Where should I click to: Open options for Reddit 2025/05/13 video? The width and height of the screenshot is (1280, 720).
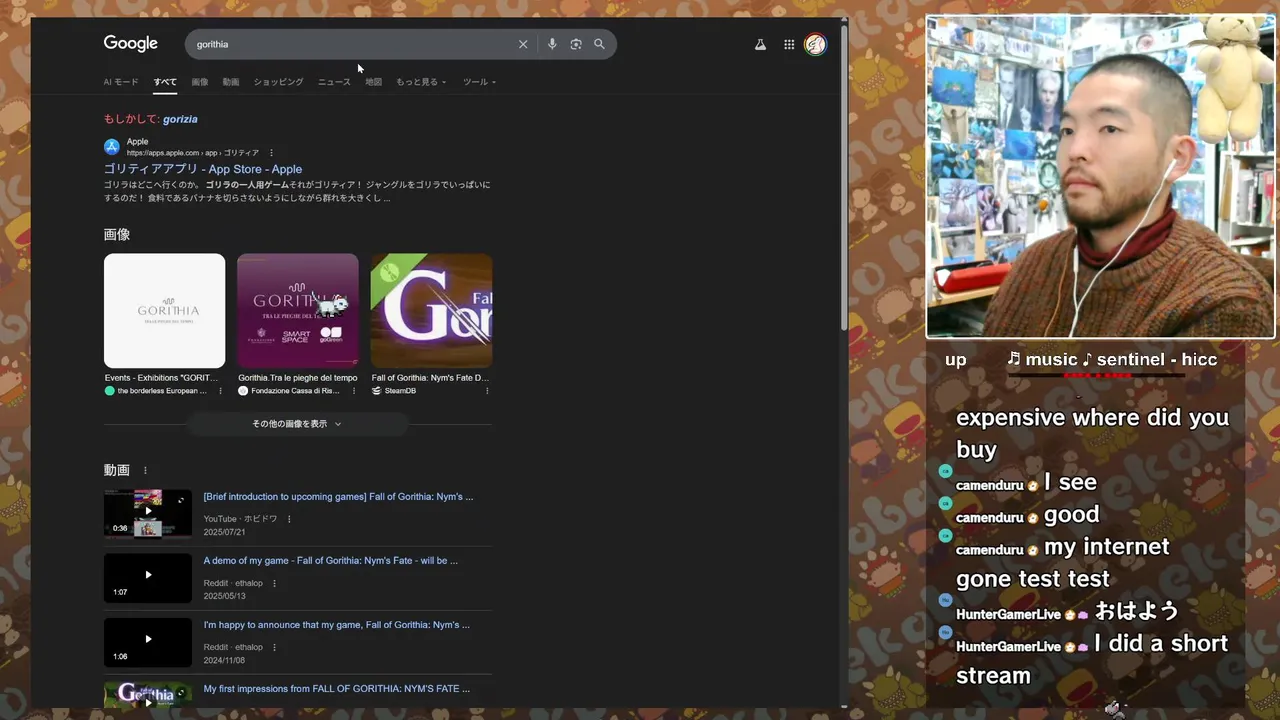pyautogui.click(x=274, y=583)
